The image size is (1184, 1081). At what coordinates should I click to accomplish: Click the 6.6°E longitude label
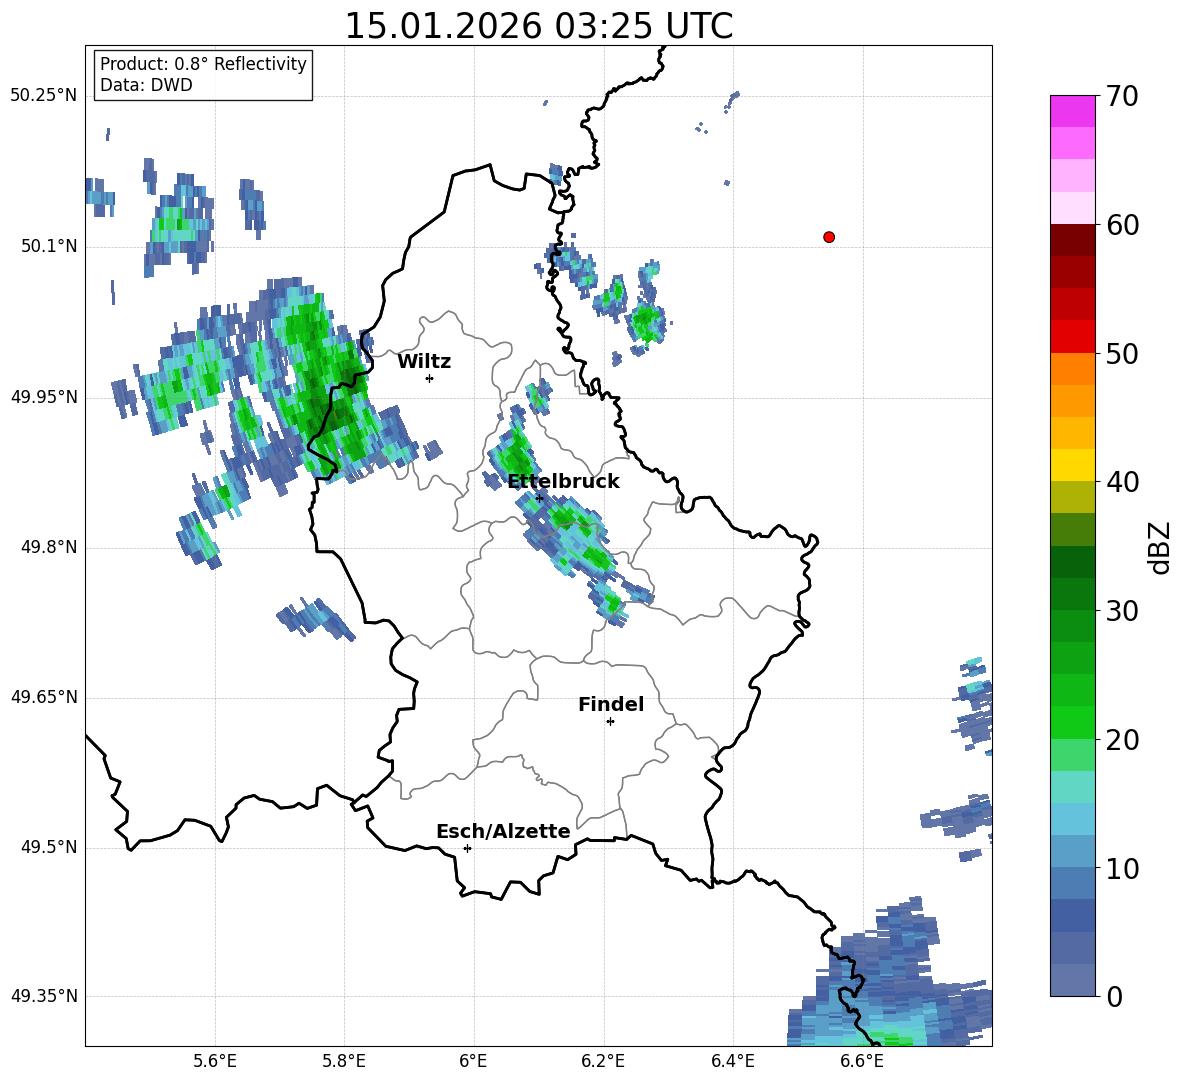point(862,1061)
